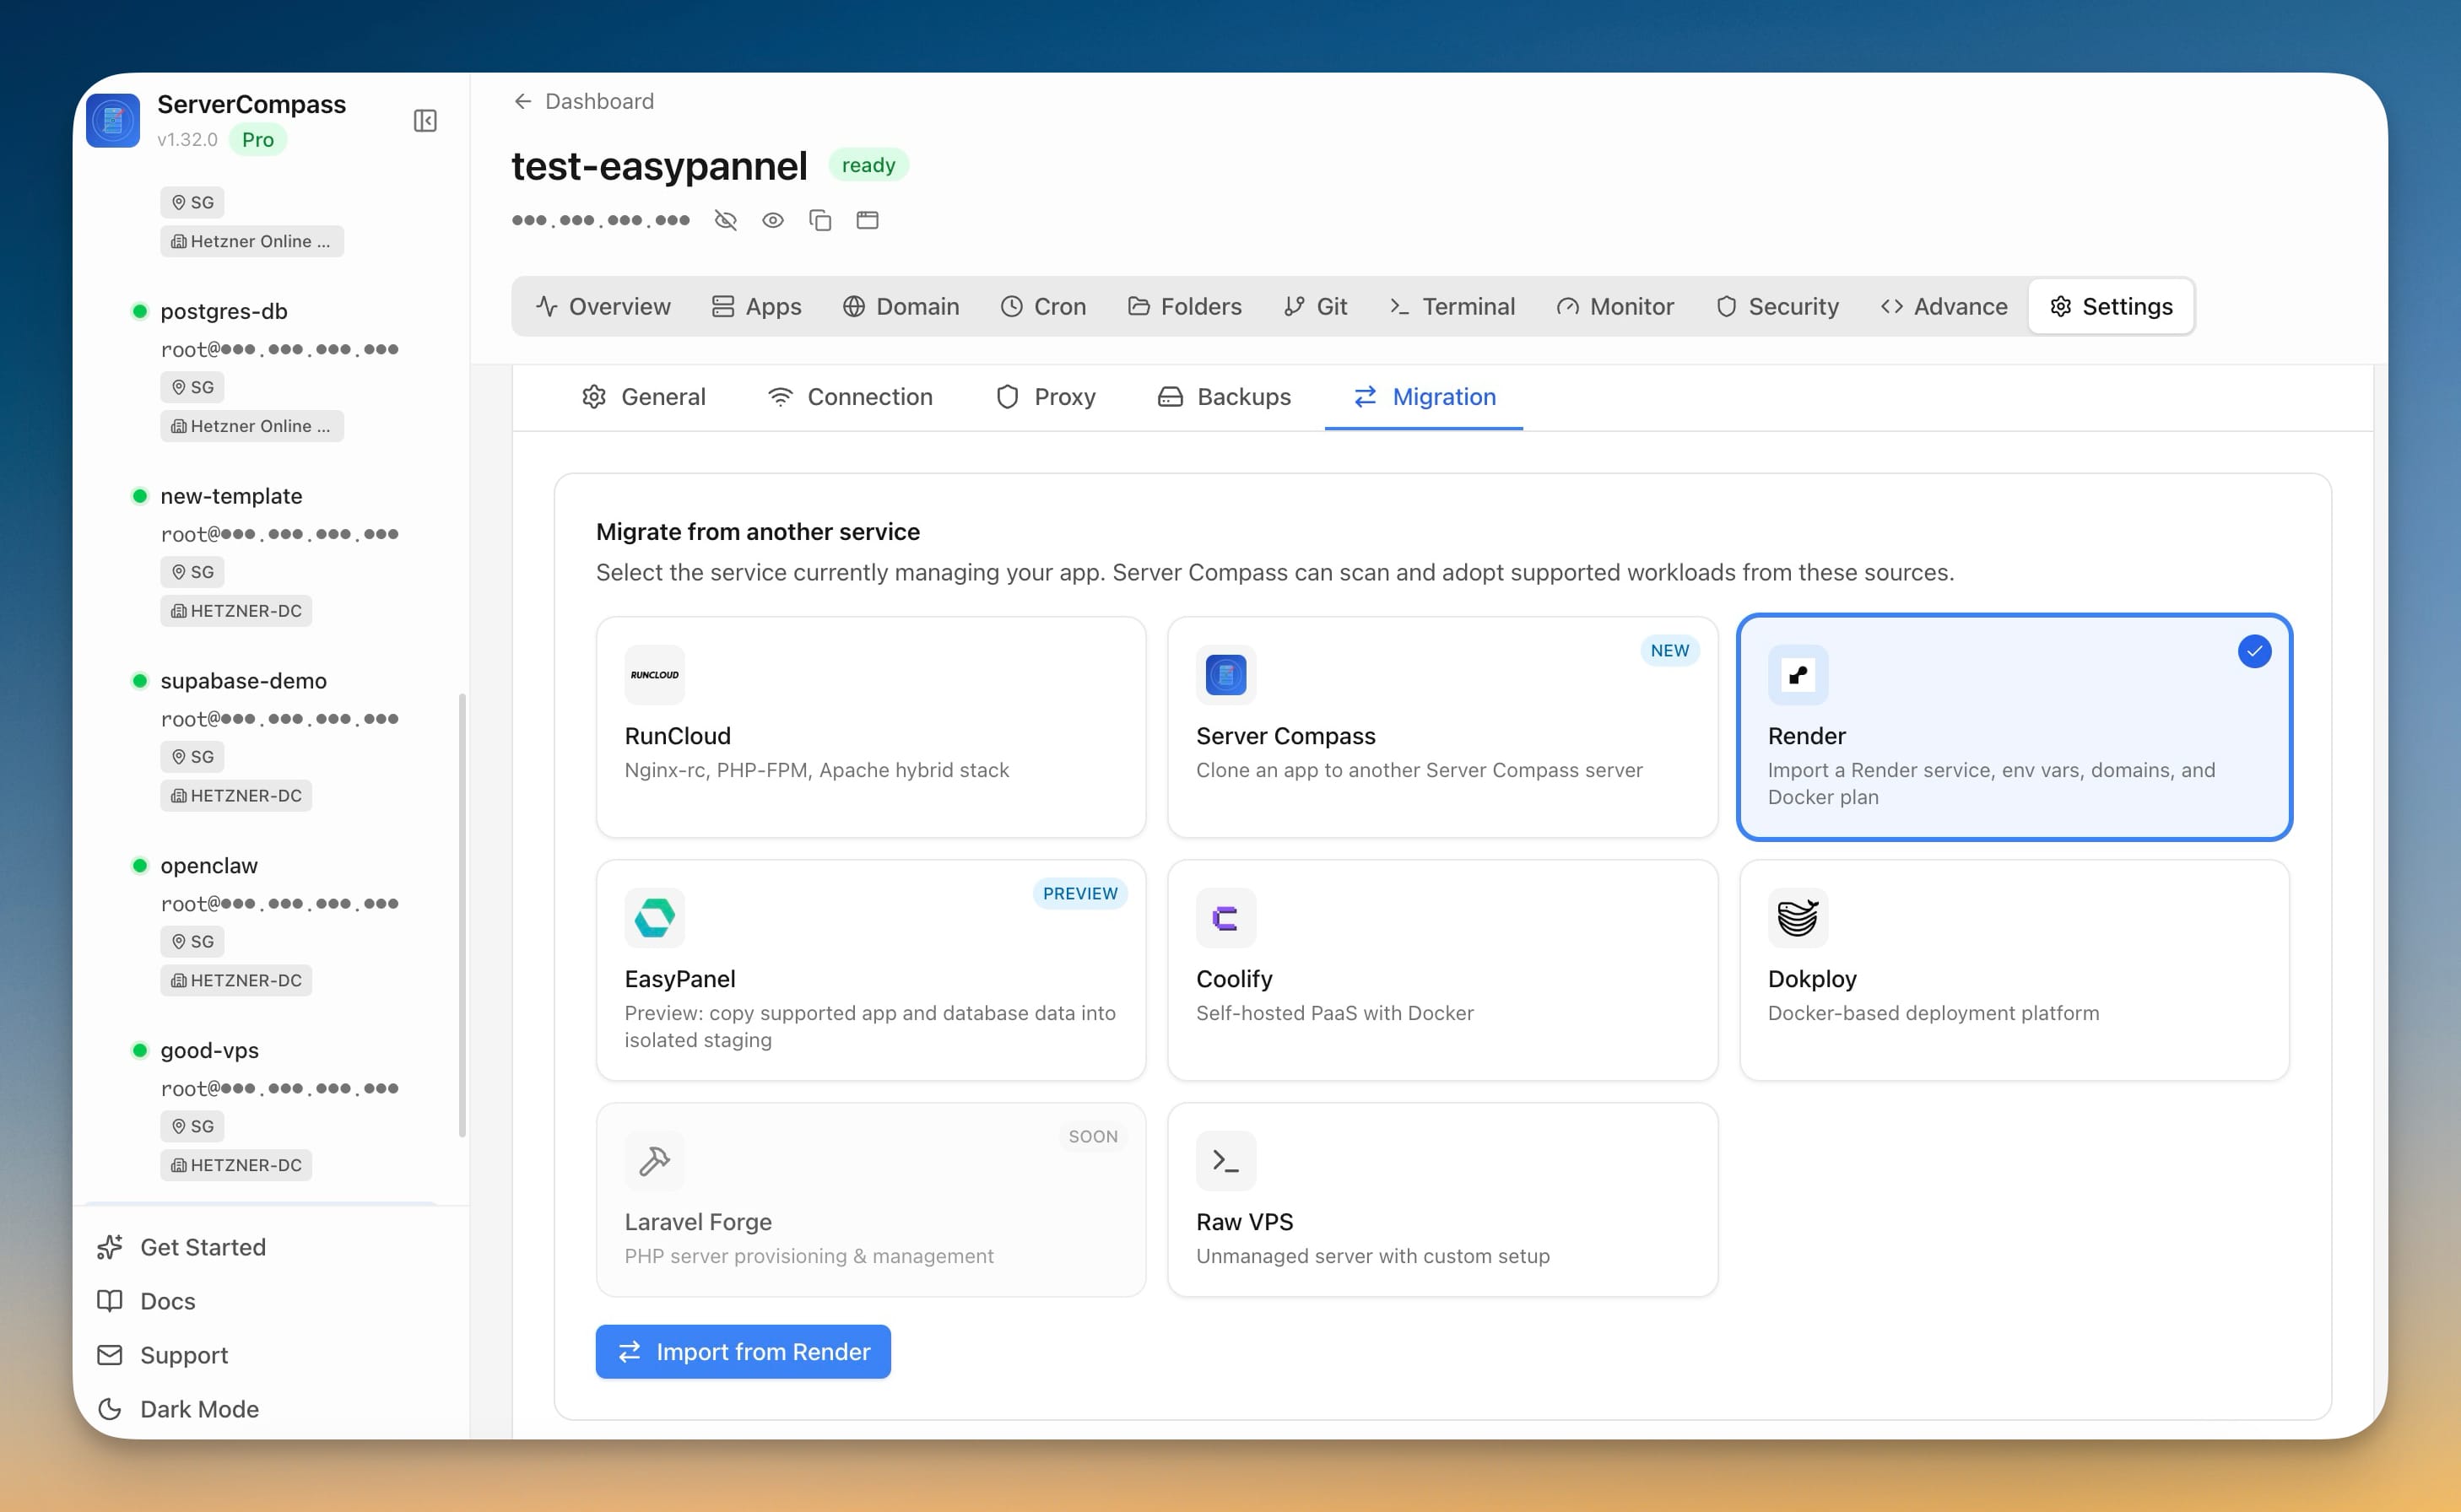Toggle Dark Mode

(x=178, y=1409)
